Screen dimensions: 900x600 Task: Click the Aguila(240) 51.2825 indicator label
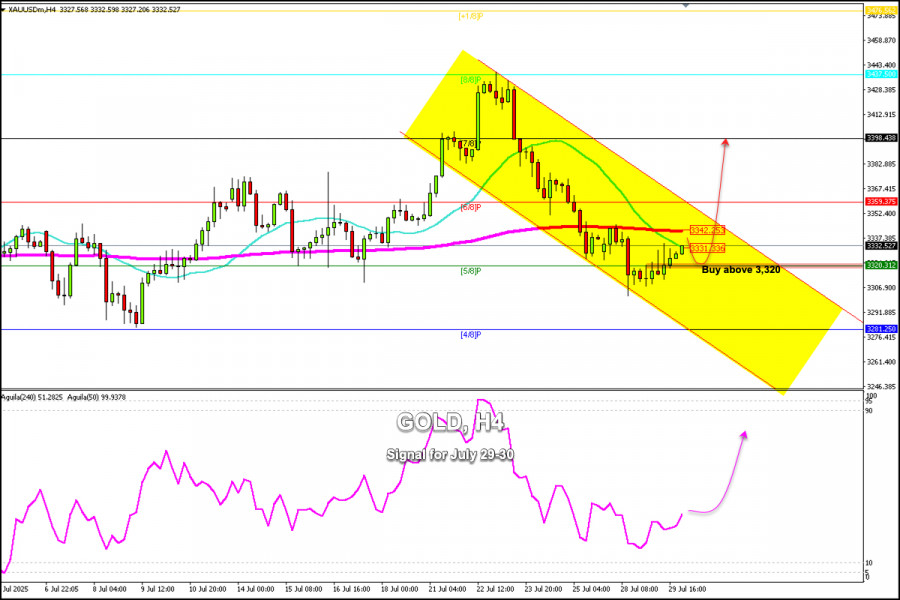tap(32, 397)
